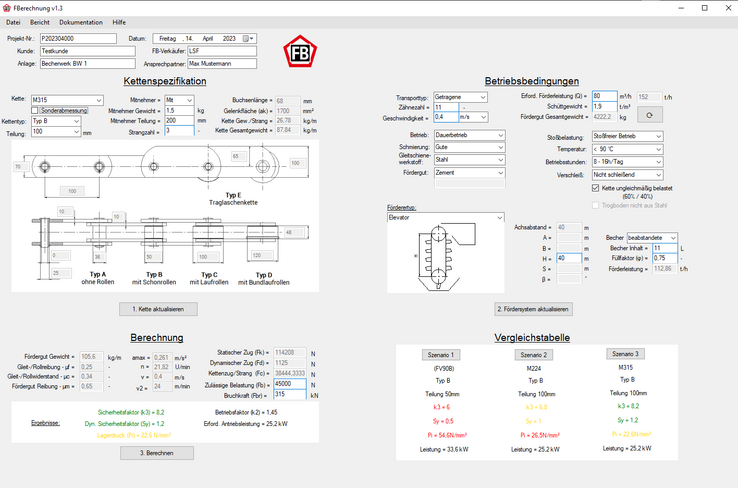This screenshot has width=738, height=488.
Task: Open the Becher beabstandete dropdown
Action: click(x=652, y=238)
